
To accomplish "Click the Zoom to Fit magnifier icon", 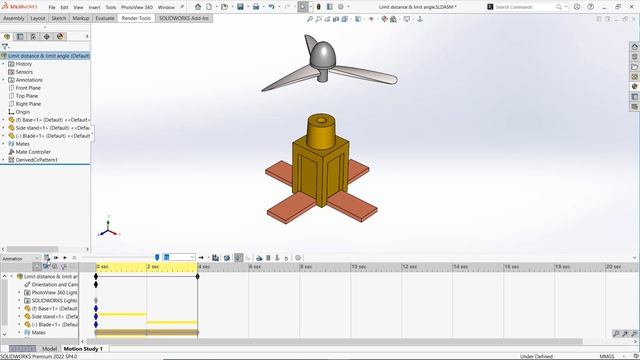I will click(310, 19).
